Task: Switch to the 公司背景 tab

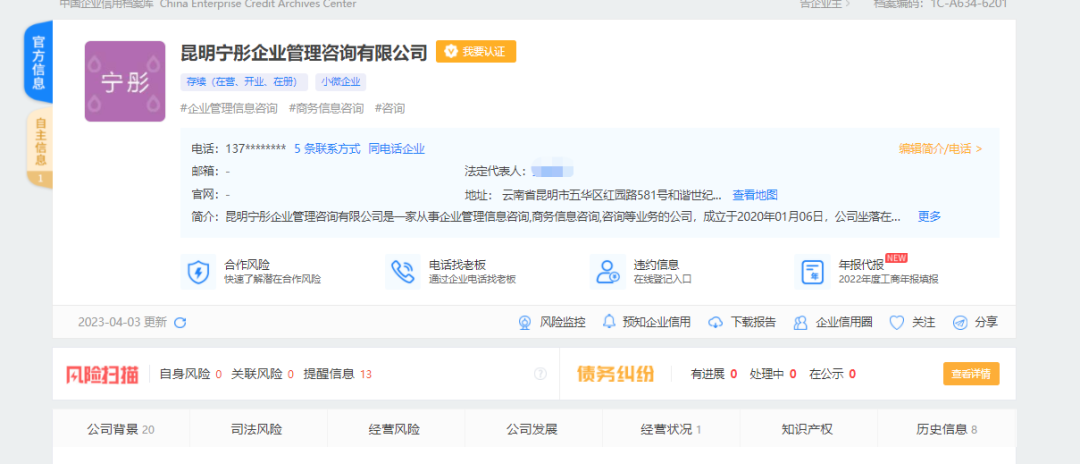Action: (x=121, y=430)
